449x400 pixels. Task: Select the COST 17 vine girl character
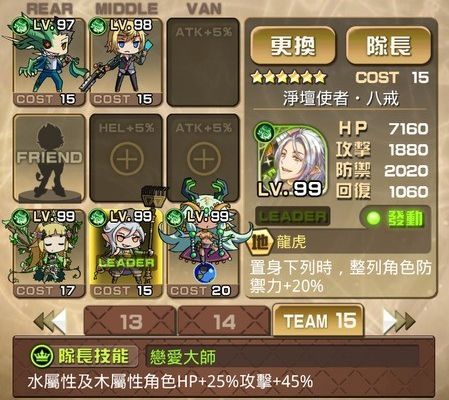click(x=49, y=253)
